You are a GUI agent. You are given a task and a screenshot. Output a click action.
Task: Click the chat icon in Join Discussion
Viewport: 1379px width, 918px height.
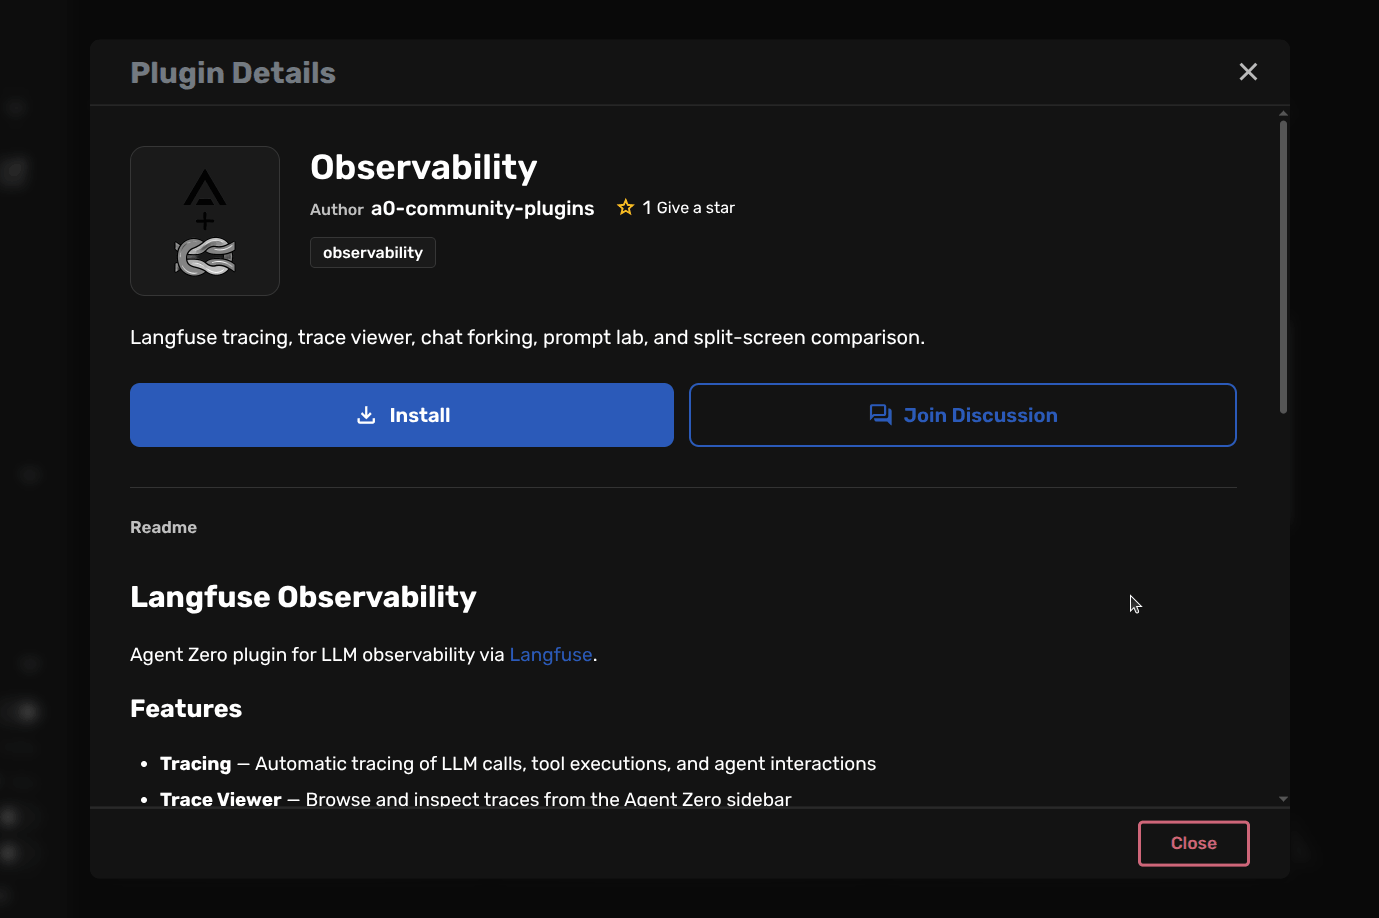click(880, 414)
